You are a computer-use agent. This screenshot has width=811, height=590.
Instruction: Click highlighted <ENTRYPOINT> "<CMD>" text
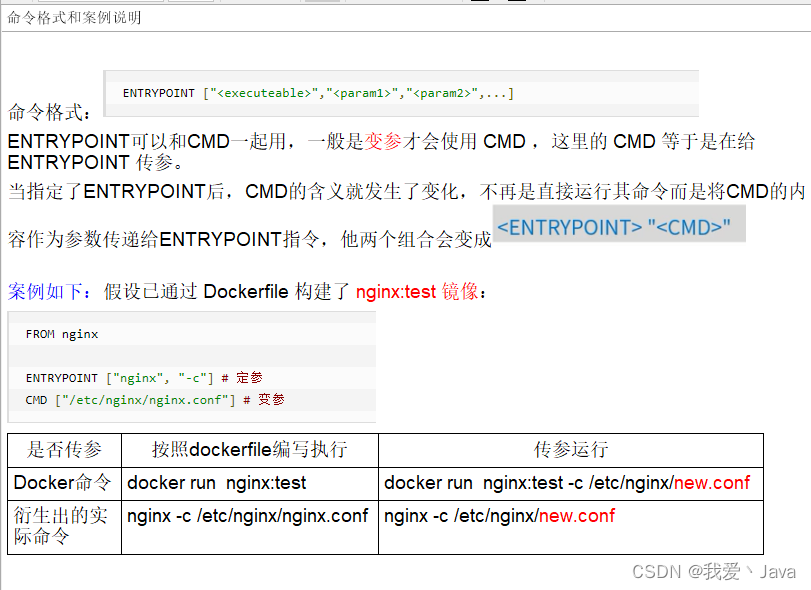(x=614, y=227)
